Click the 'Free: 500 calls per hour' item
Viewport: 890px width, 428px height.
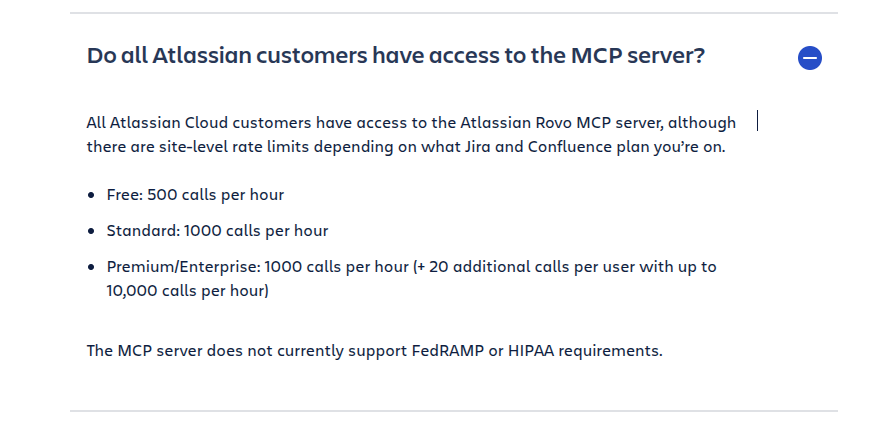pyautogui.click(x=195, y=195)
